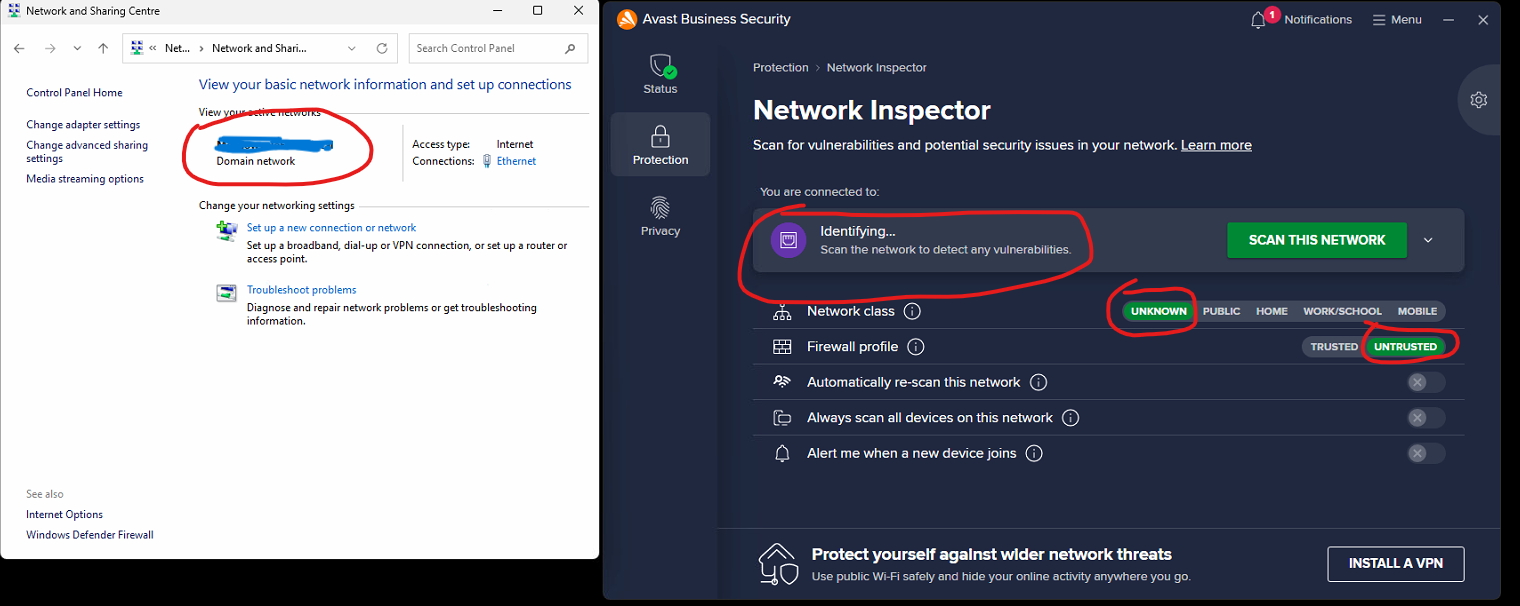Open the Status section in Avast sidebar
The width and height of the screenshot is (1520, 606).
point(660,74)
